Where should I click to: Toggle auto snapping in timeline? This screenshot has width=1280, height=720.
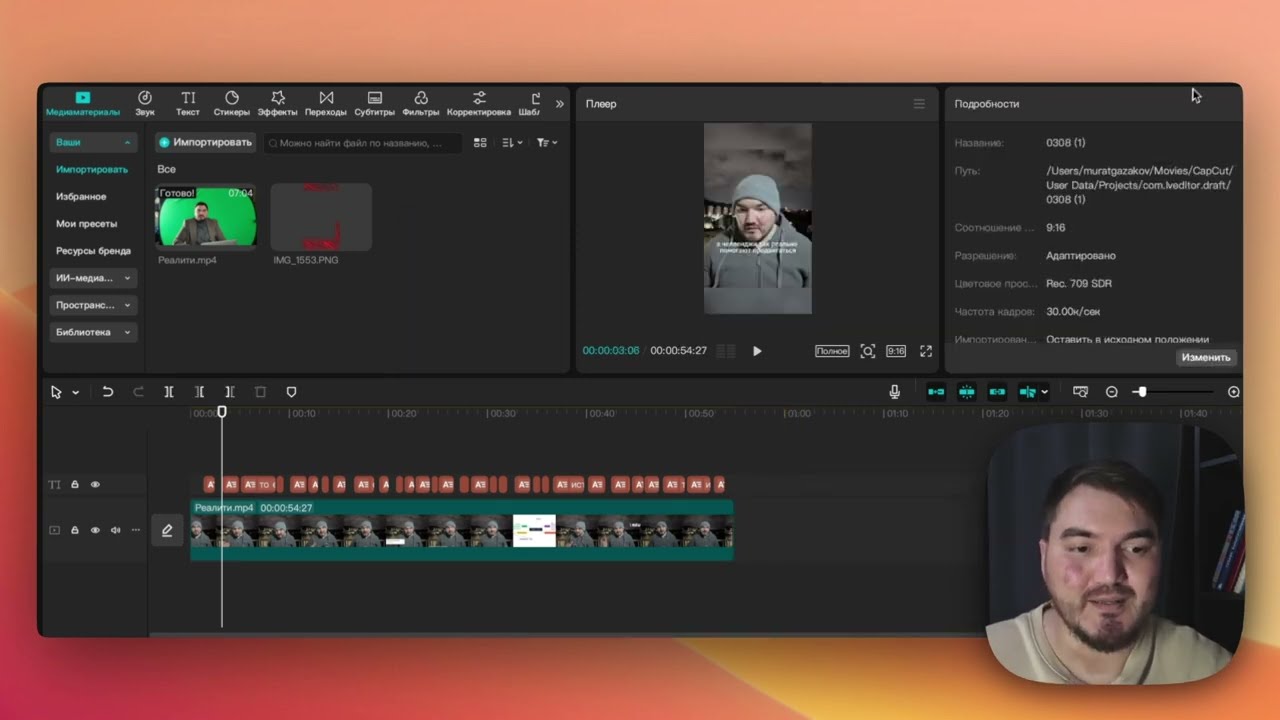(967, 392)
